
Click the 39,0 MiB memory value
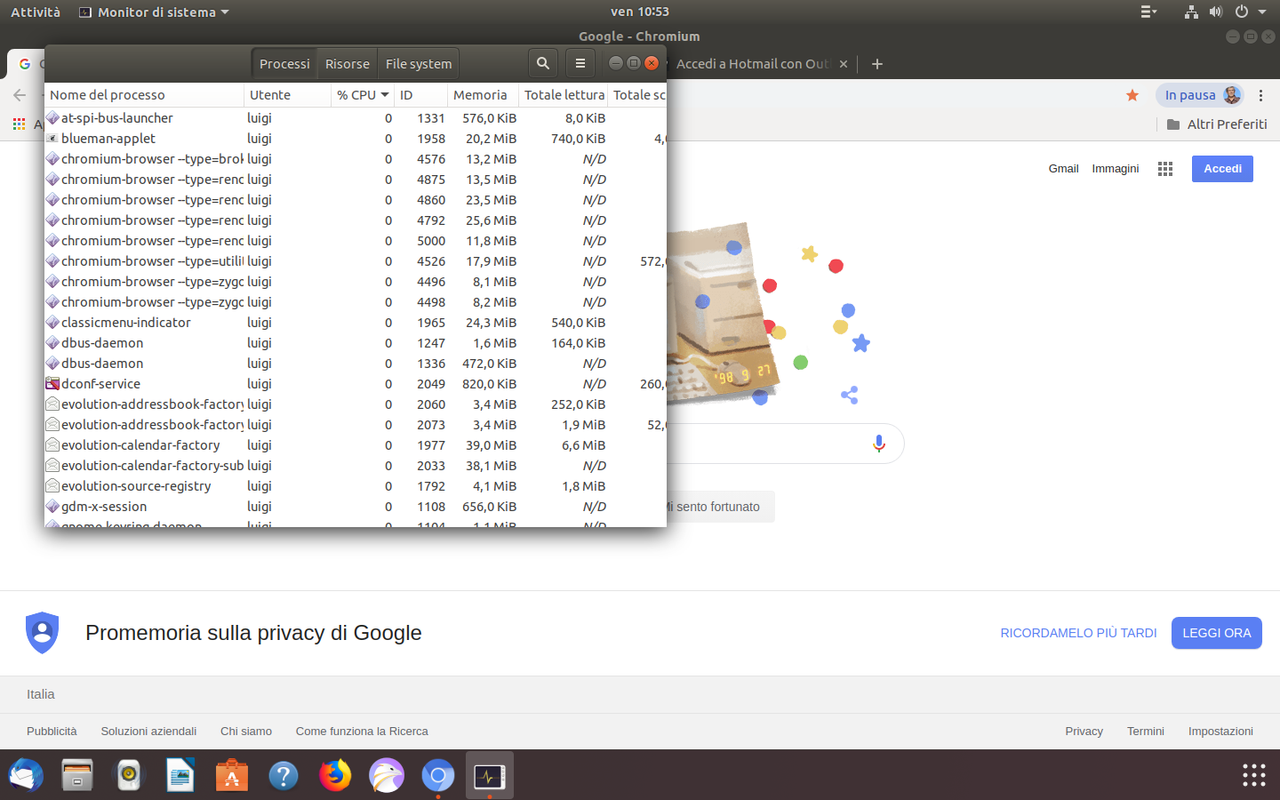tap(490, 445)
